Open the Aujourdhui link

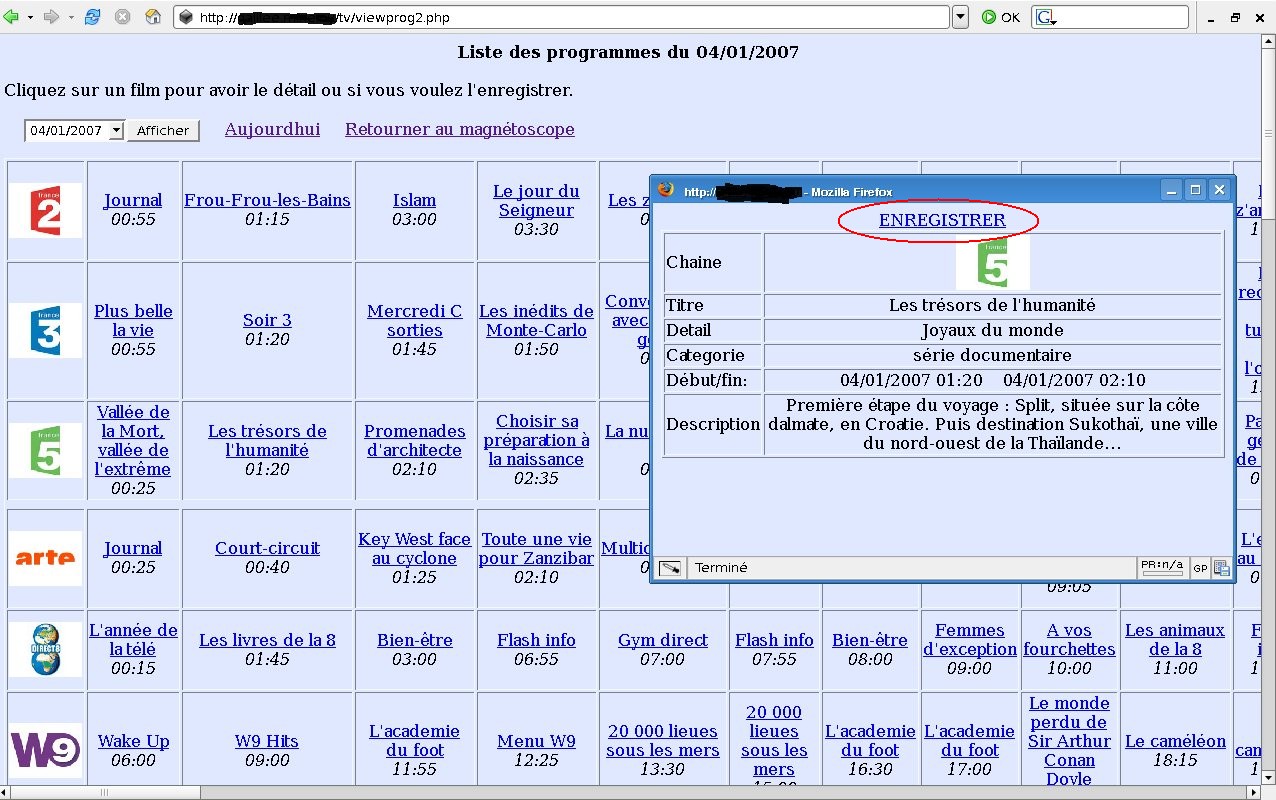coord(272,129)
